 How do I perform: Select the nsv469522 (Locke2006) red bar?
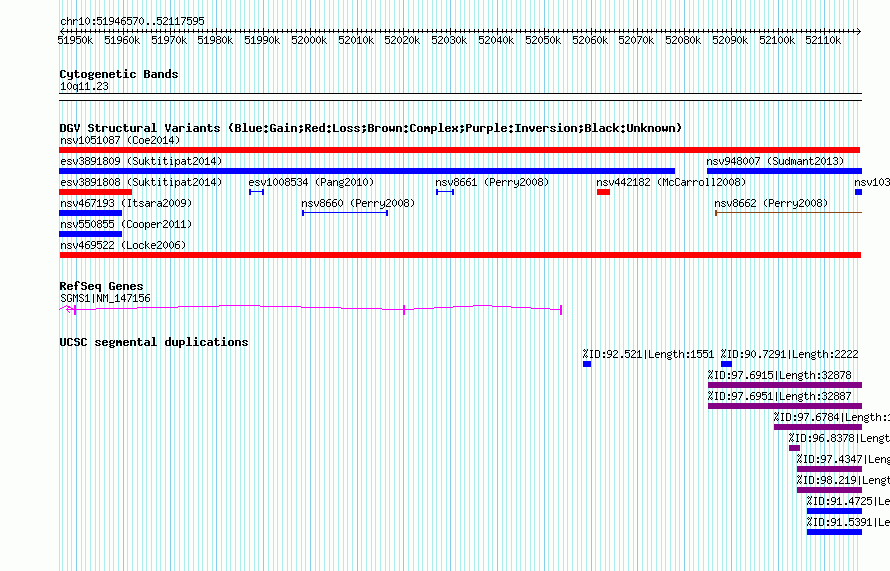[460, 255]
